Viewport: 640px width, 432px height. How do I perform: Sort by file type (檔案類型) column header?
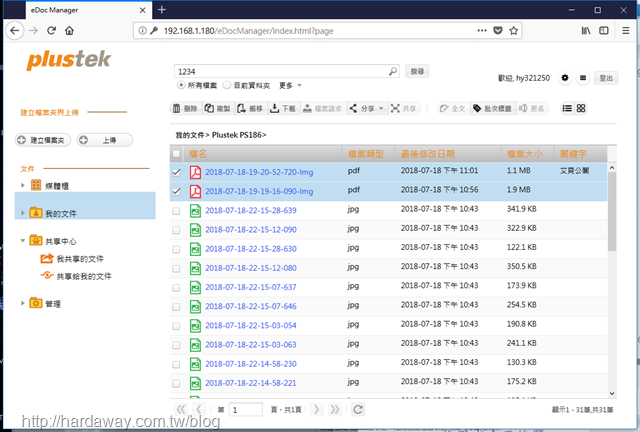point(366,154)
